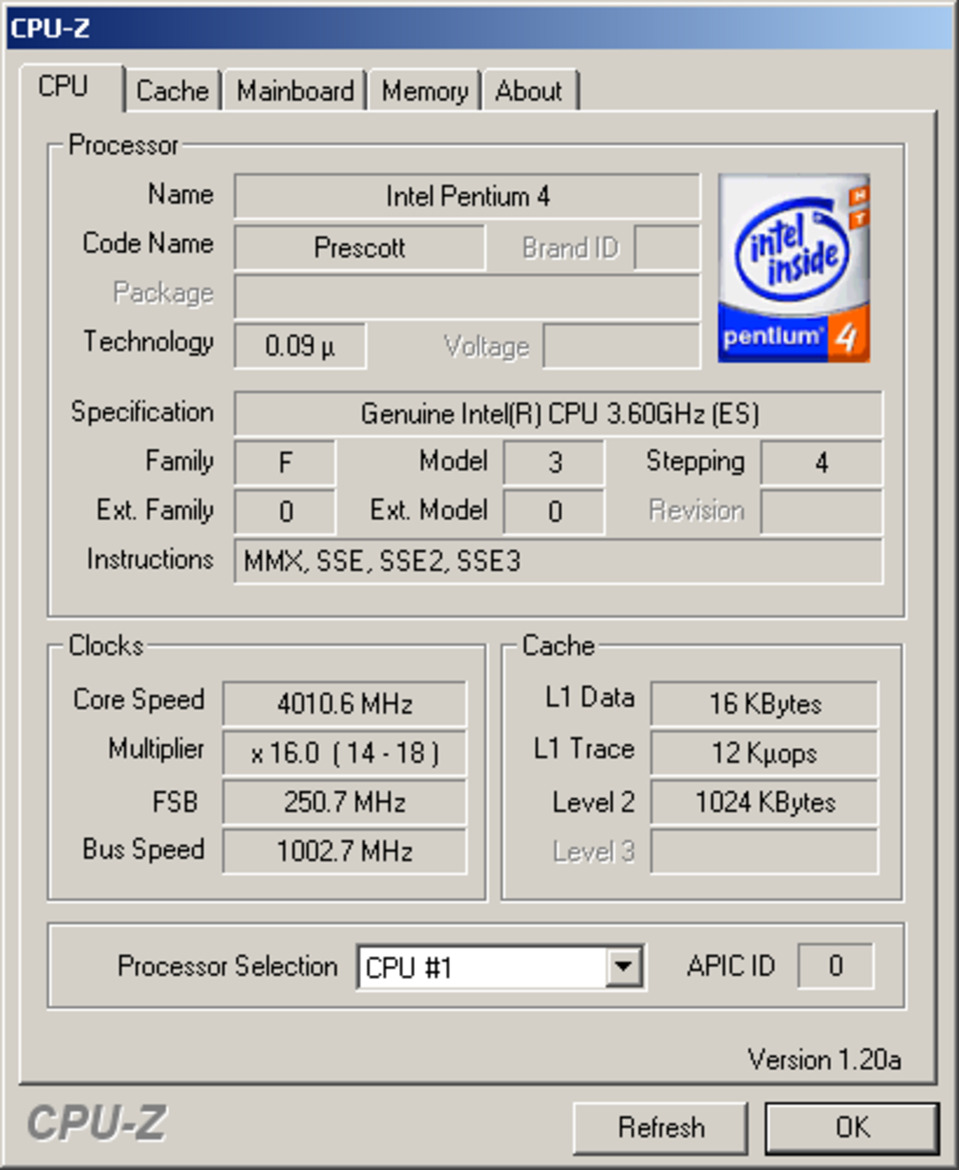This screenshot has width=959, height=1170.
Task: Click the empty Voltage field
Action: [x=622, y=345]
